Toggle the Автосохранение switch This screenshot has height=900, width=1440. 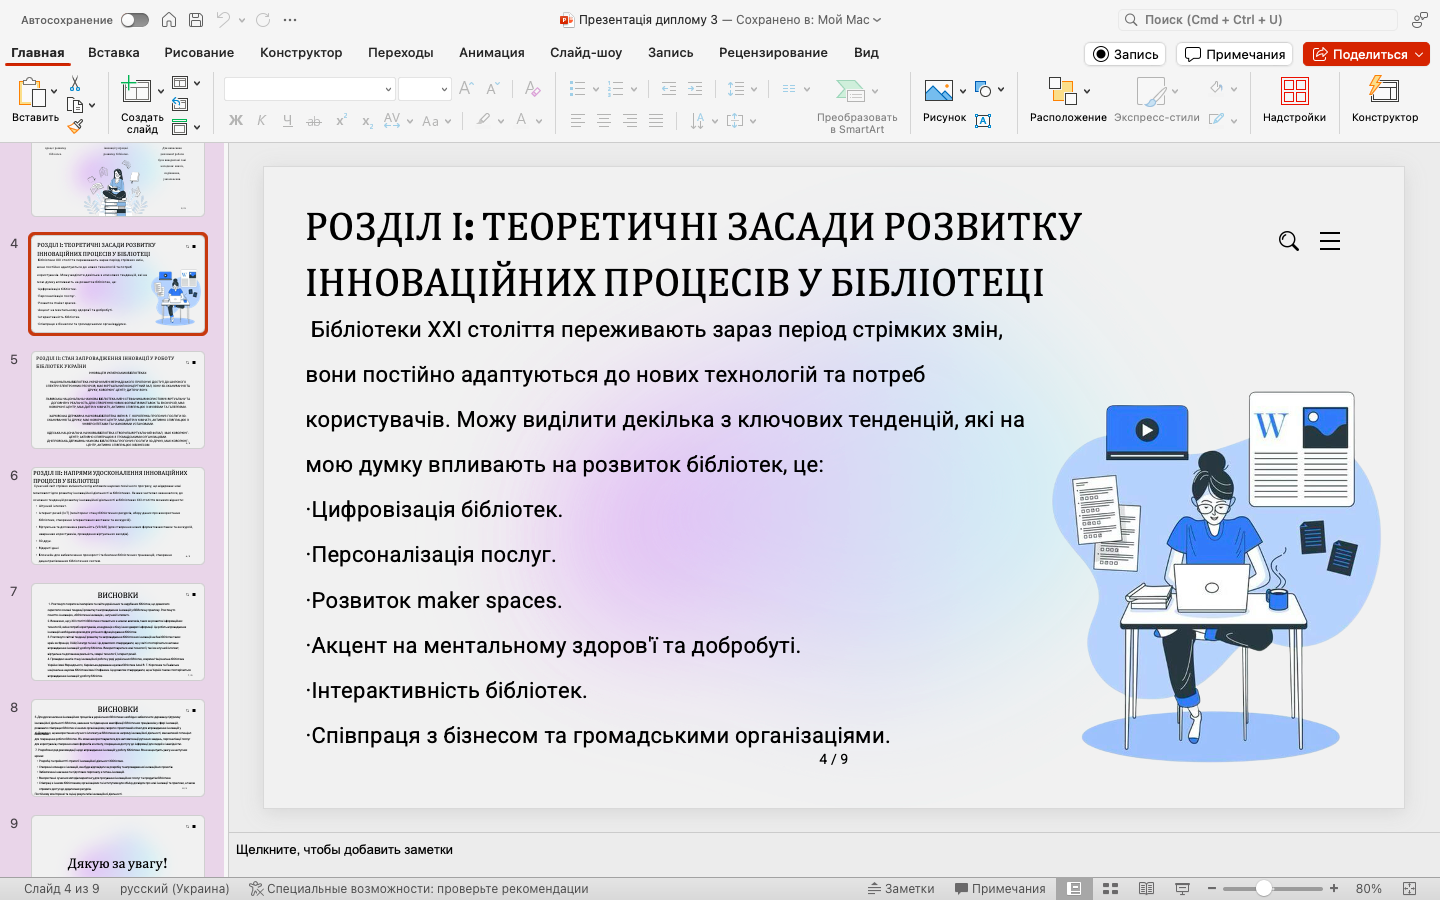pos(134,20)
